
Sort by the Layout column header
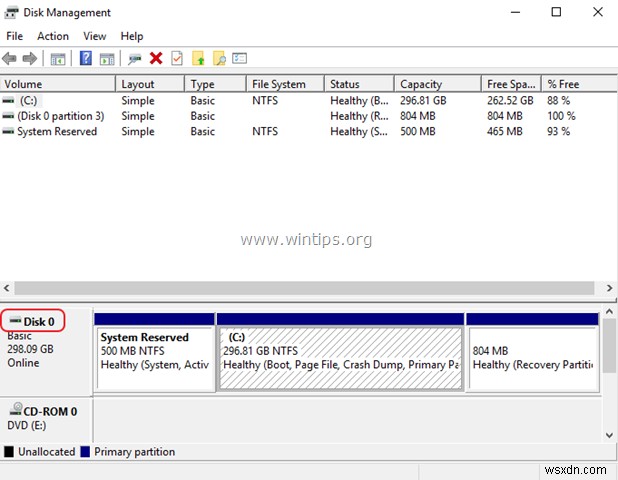[150, 84]
